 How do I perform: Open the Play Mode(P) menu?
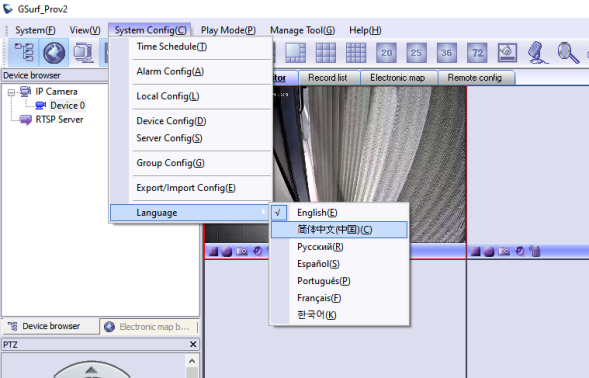tap(228, 30)
